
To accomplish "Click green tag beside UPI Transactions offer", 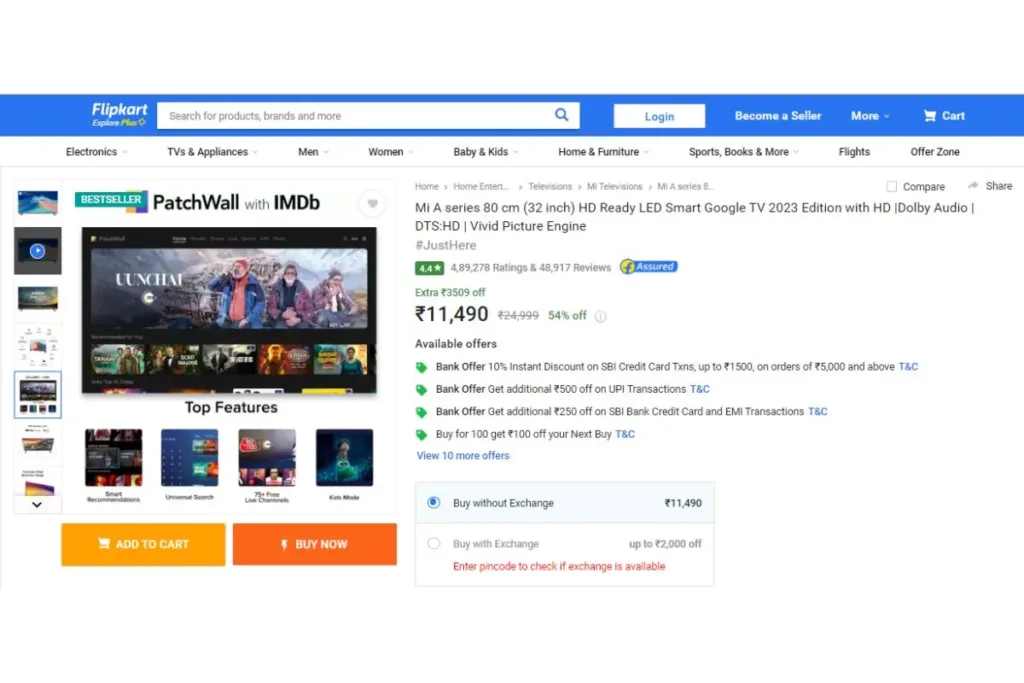I will (422, 390).
